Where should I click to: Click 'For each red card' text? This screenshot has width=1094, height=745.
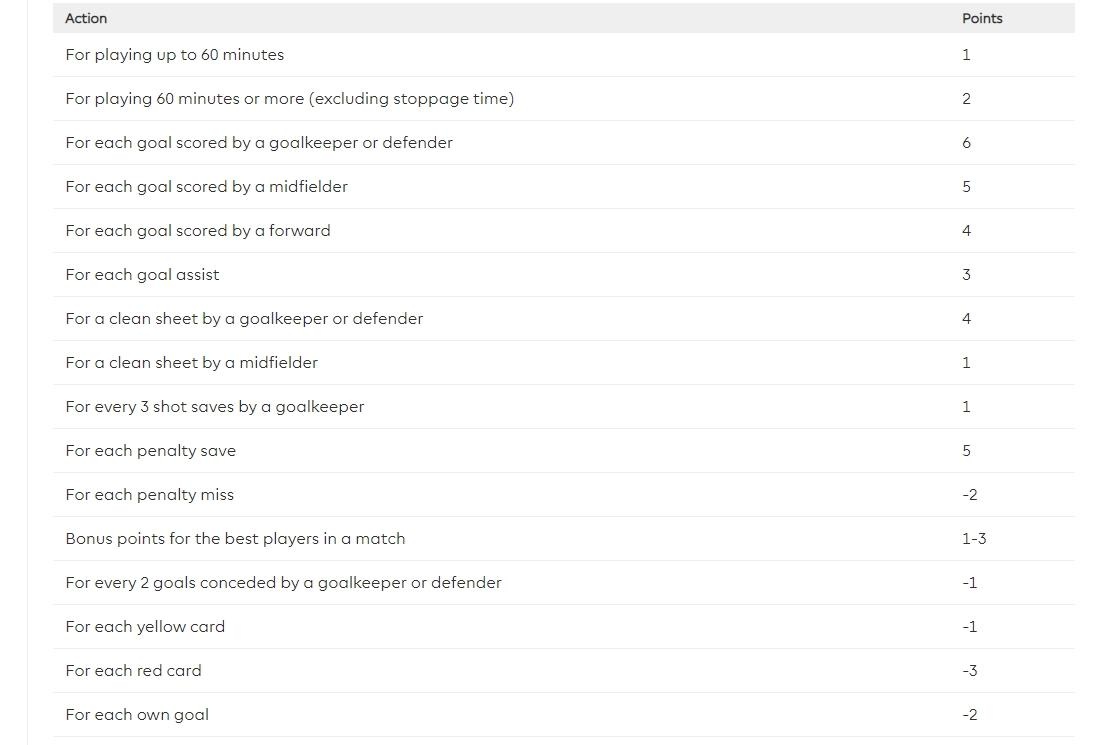pos(133,671)
